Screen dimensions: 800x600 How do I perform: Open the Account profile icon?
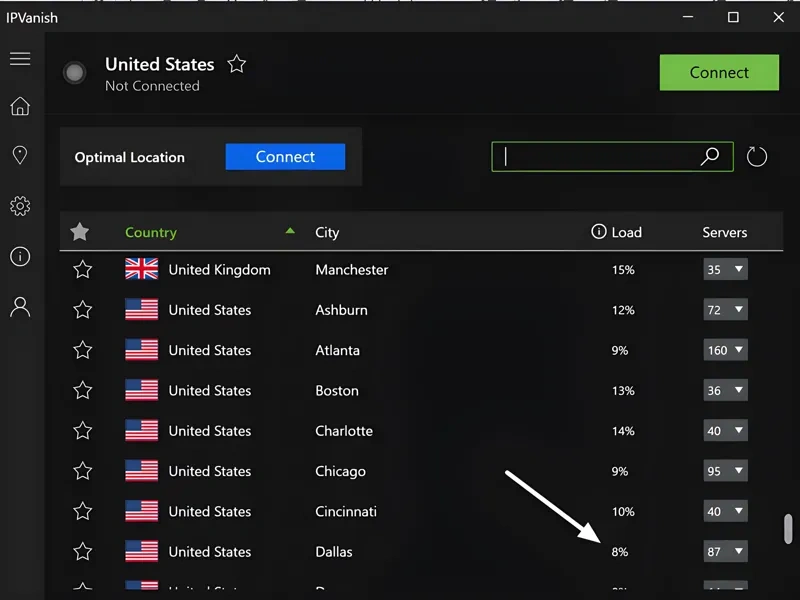(x=20, y=306)
